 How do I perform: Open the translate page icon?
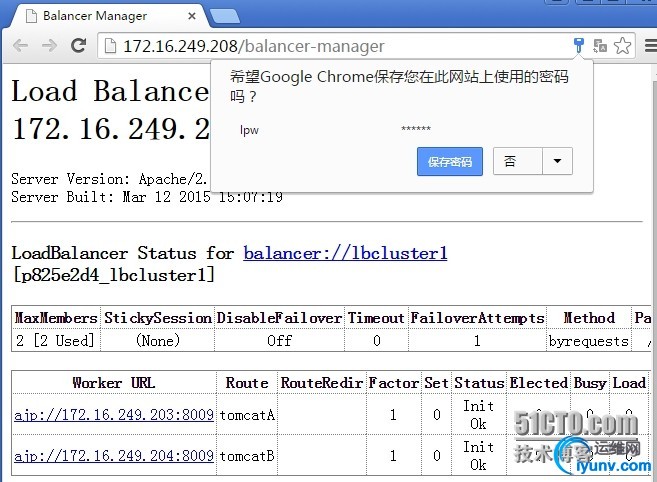click(600, 45)
